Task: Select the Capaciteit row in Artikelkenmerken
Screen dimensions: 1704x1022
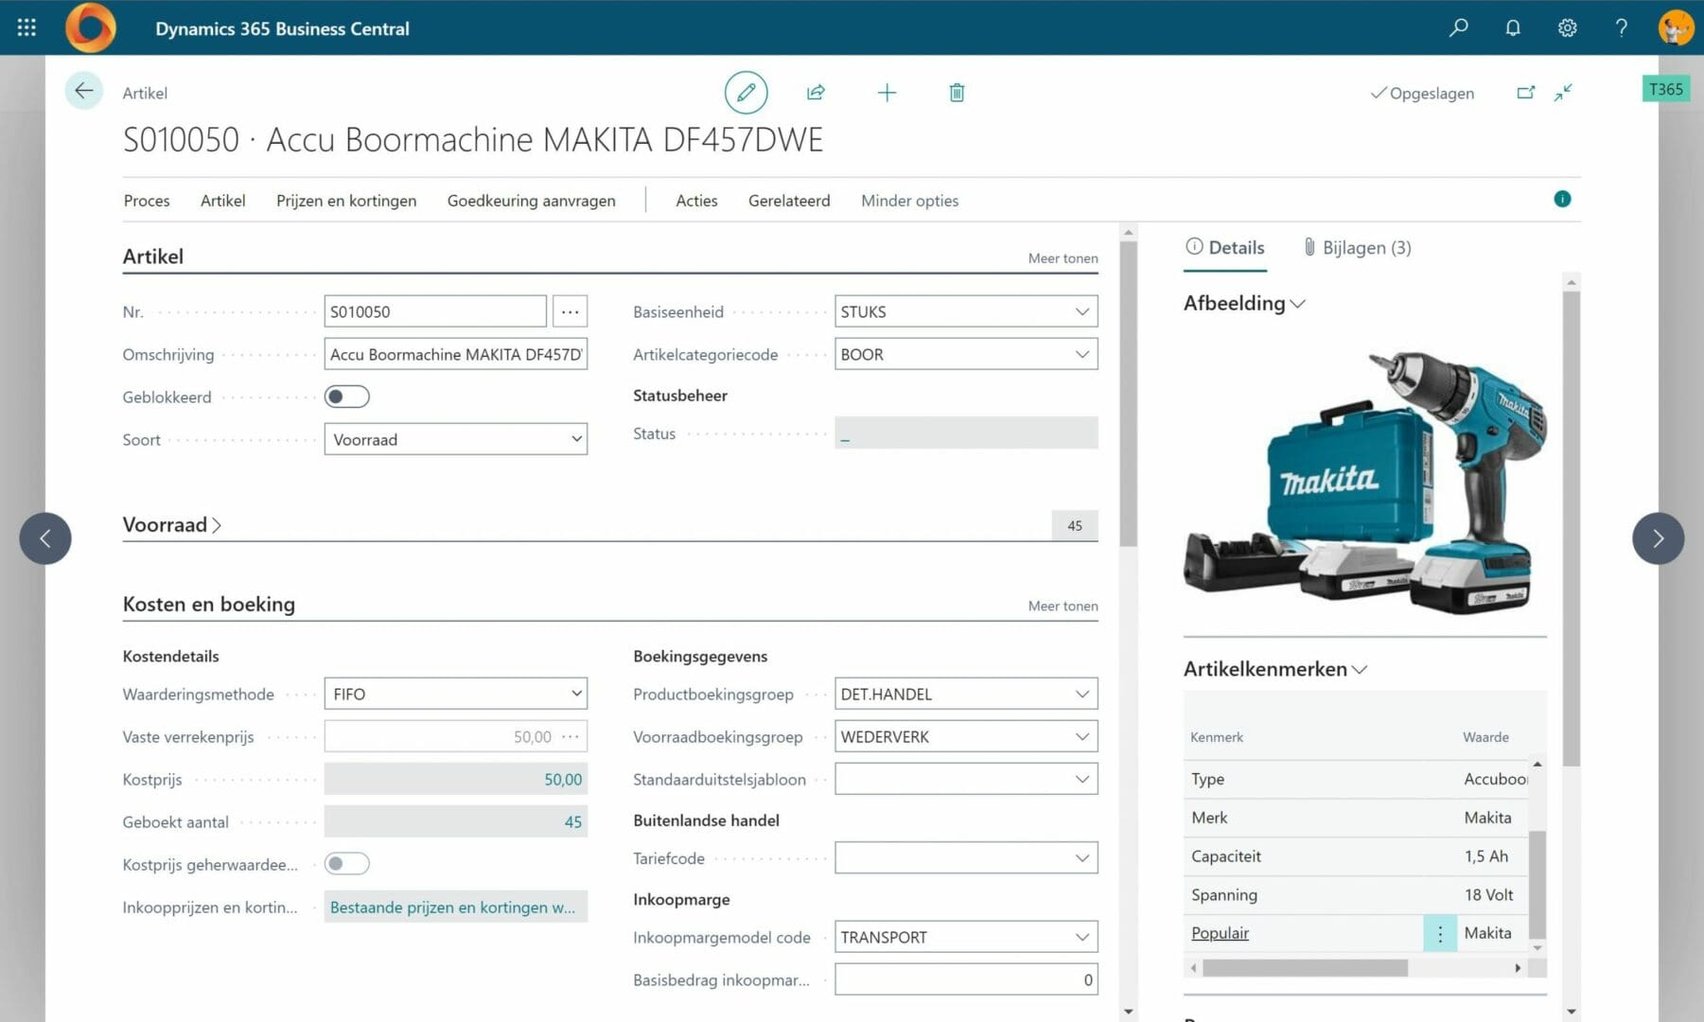Action: (x=1355, y=856)
